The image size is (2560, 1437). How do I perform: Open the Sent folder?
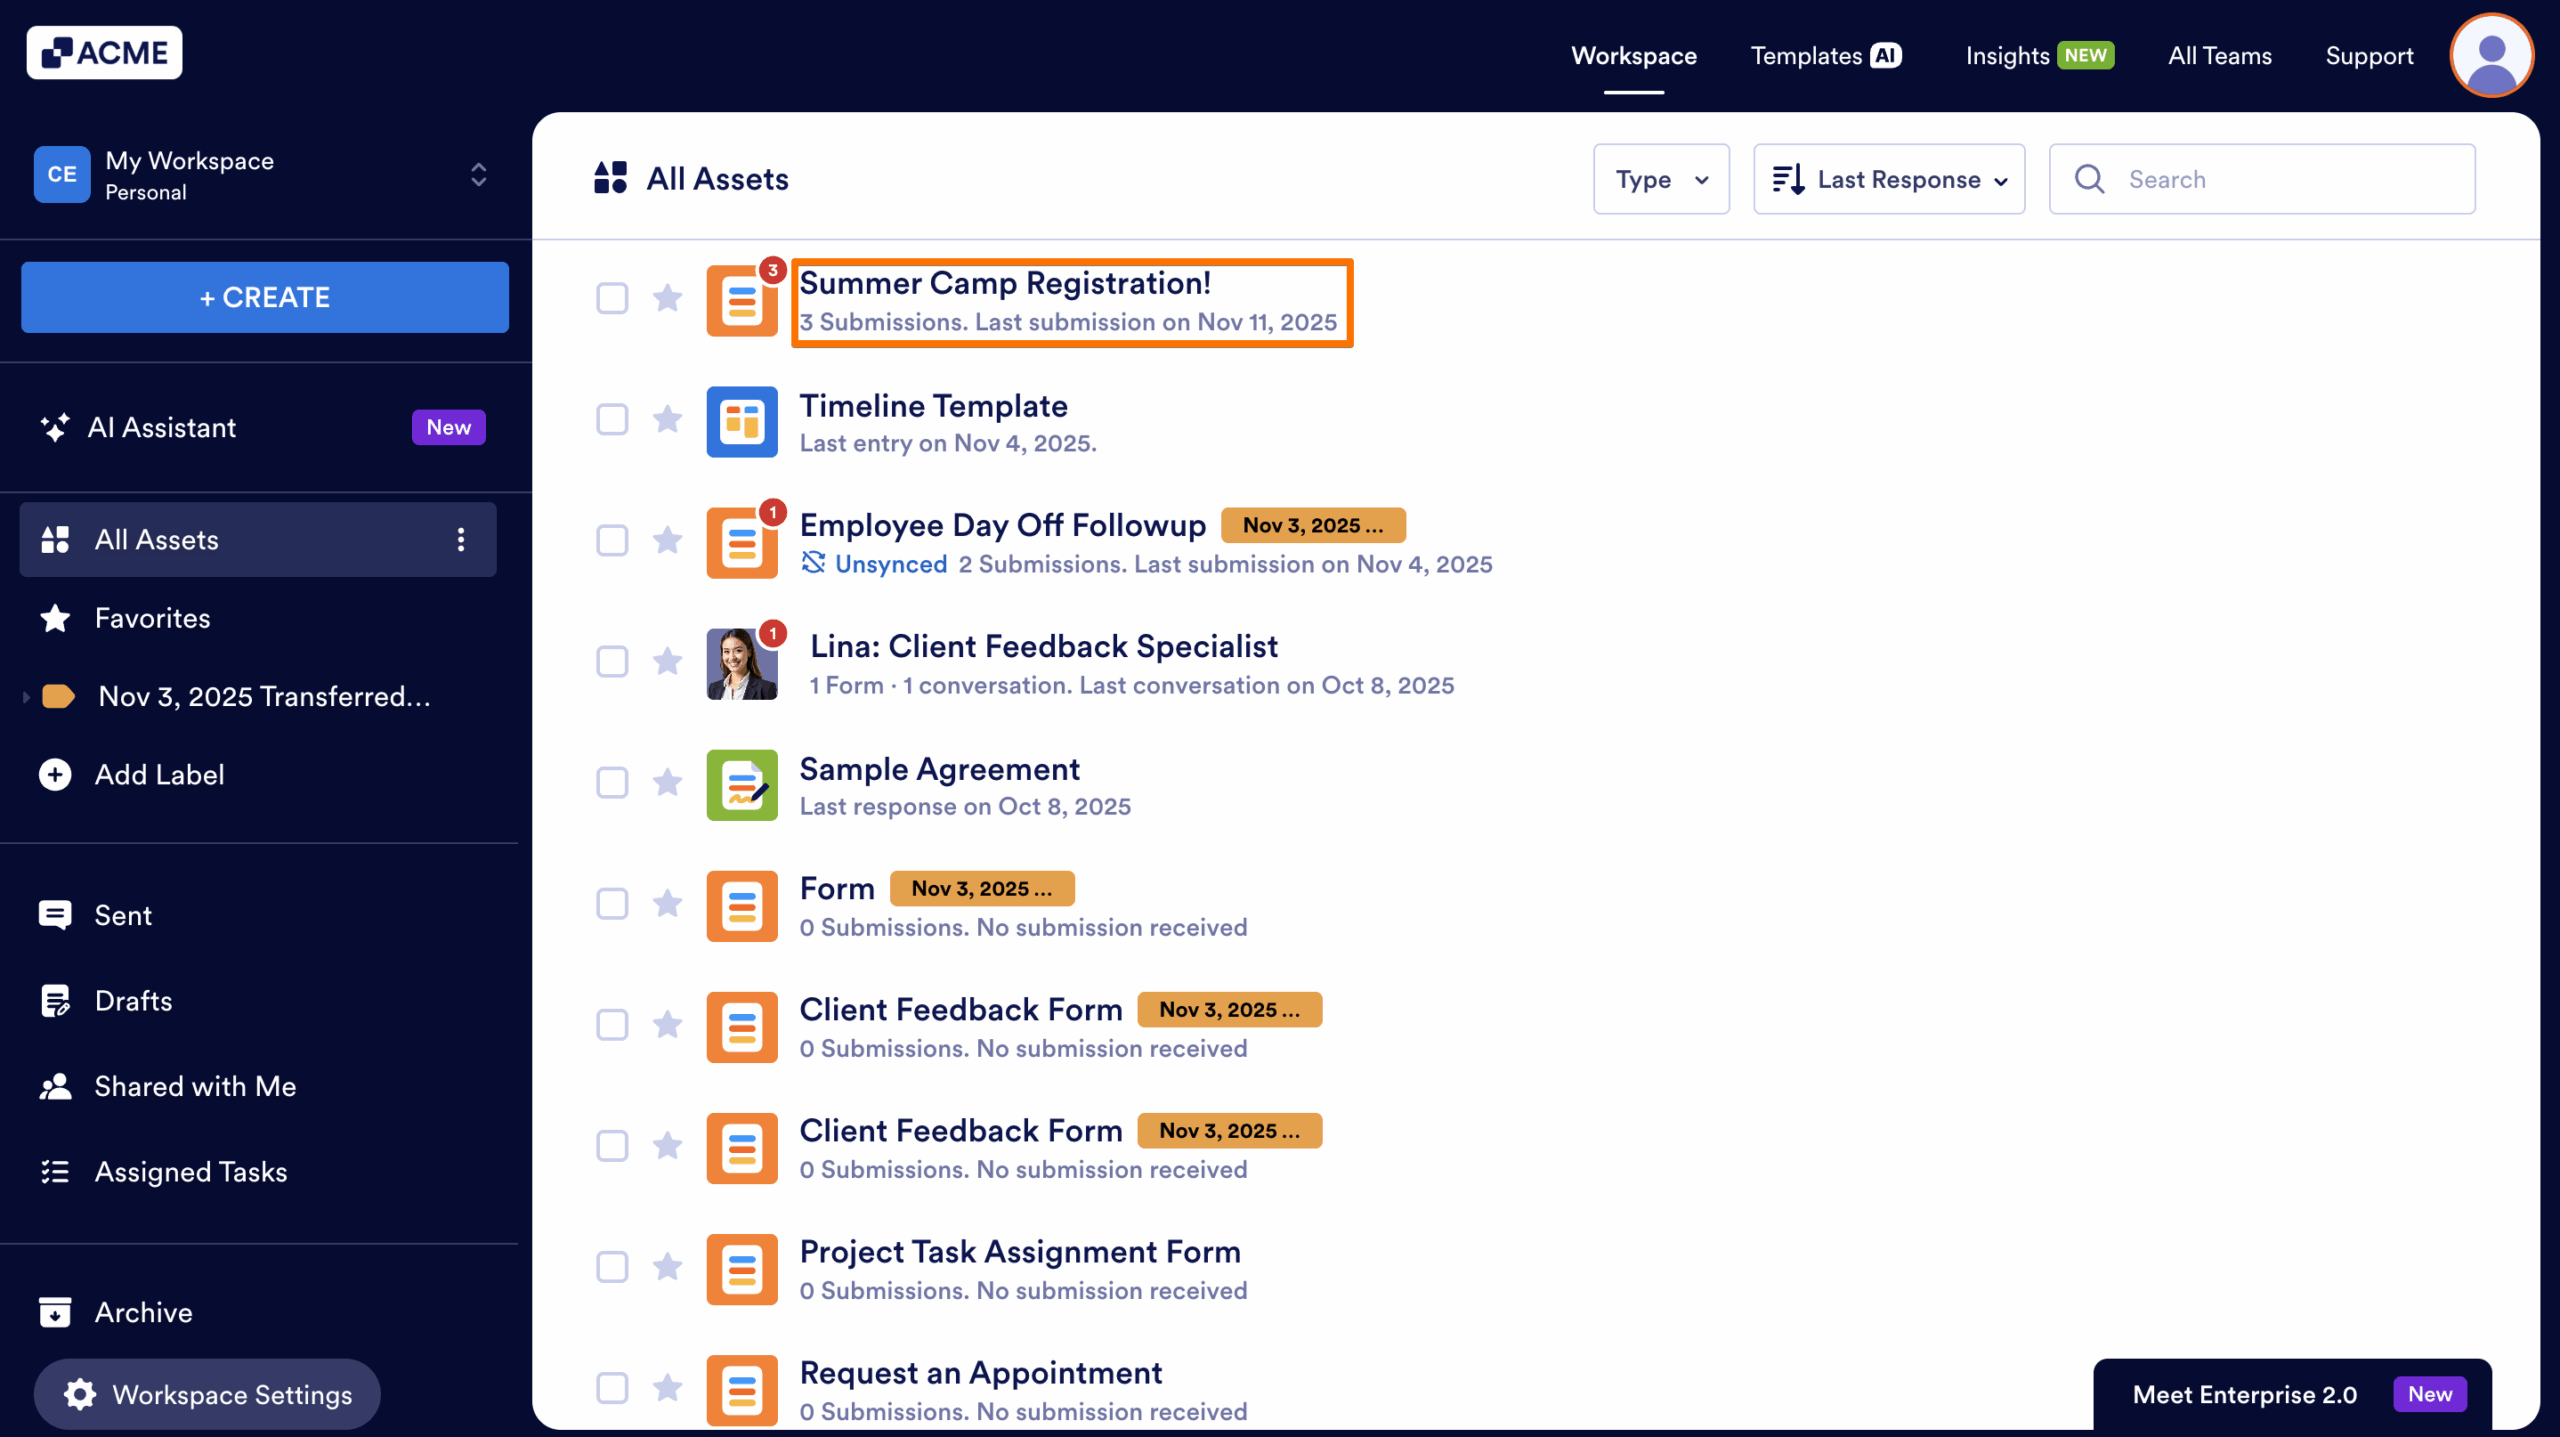pos(122,915)
